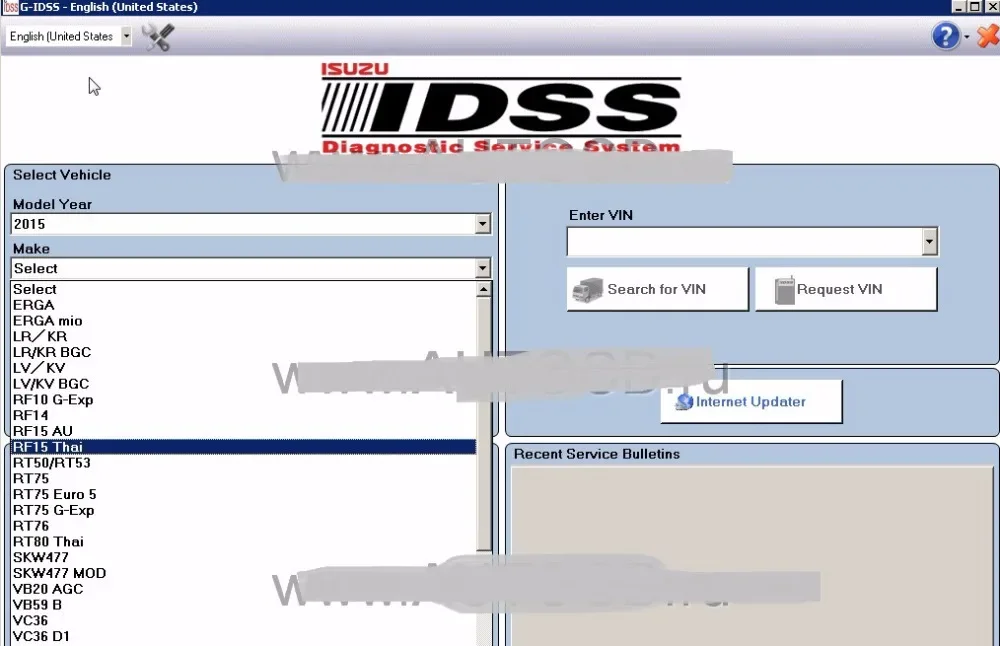This screenshot has width=1000, height=646.
Task: Select SKW477 MOD in the Make list
Action: coord(243,573)
